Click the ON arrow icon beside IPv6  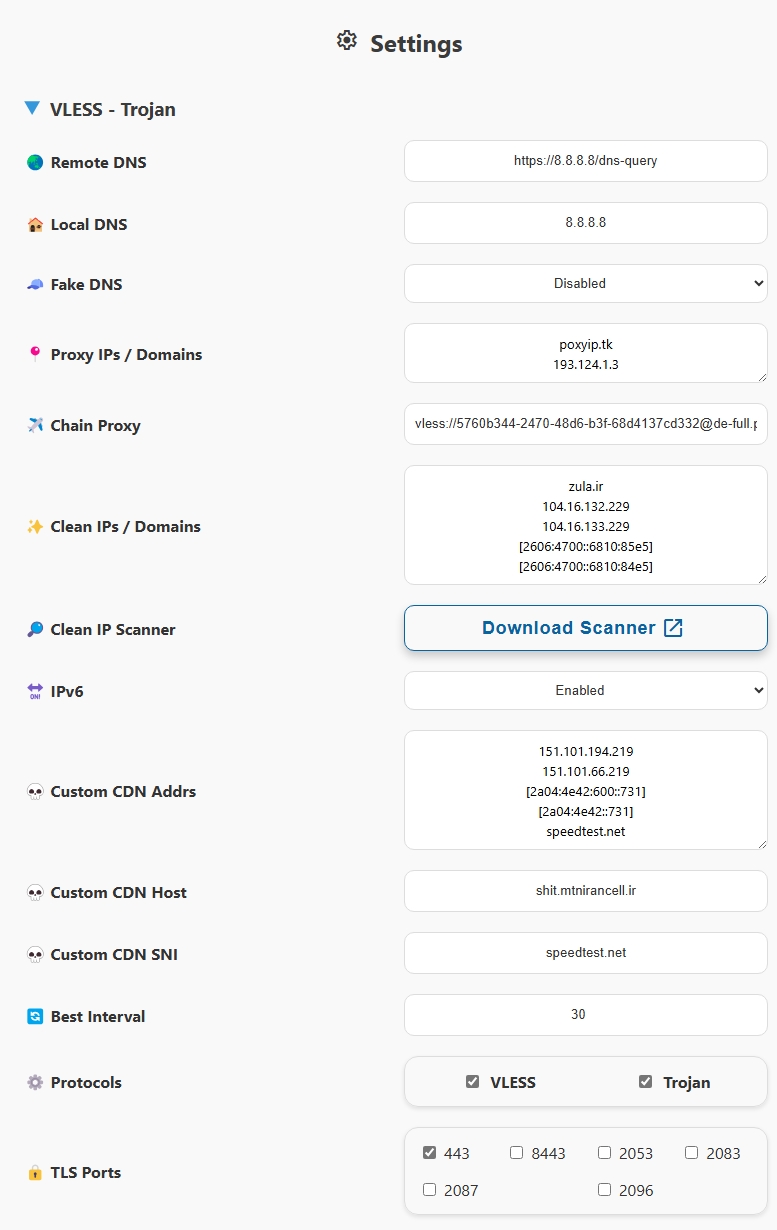click(x=35, y=691)
